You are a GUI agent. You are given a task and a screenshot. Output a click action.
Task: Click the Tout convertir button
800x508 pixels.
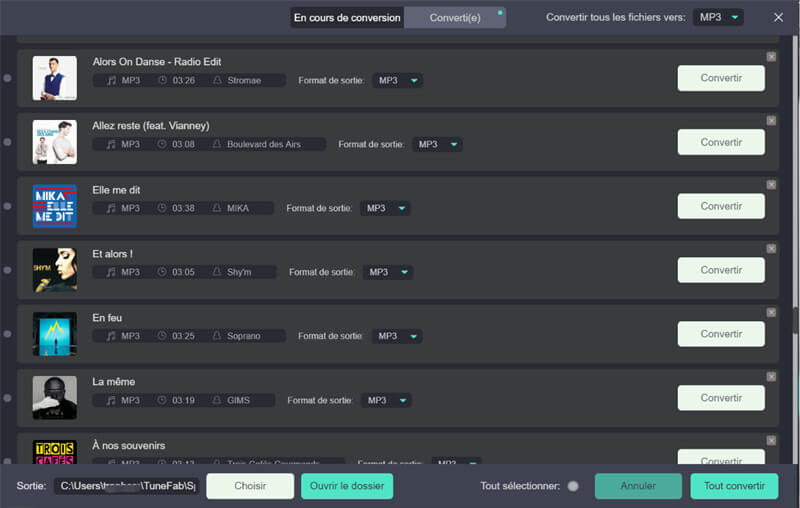click(734, 486)
